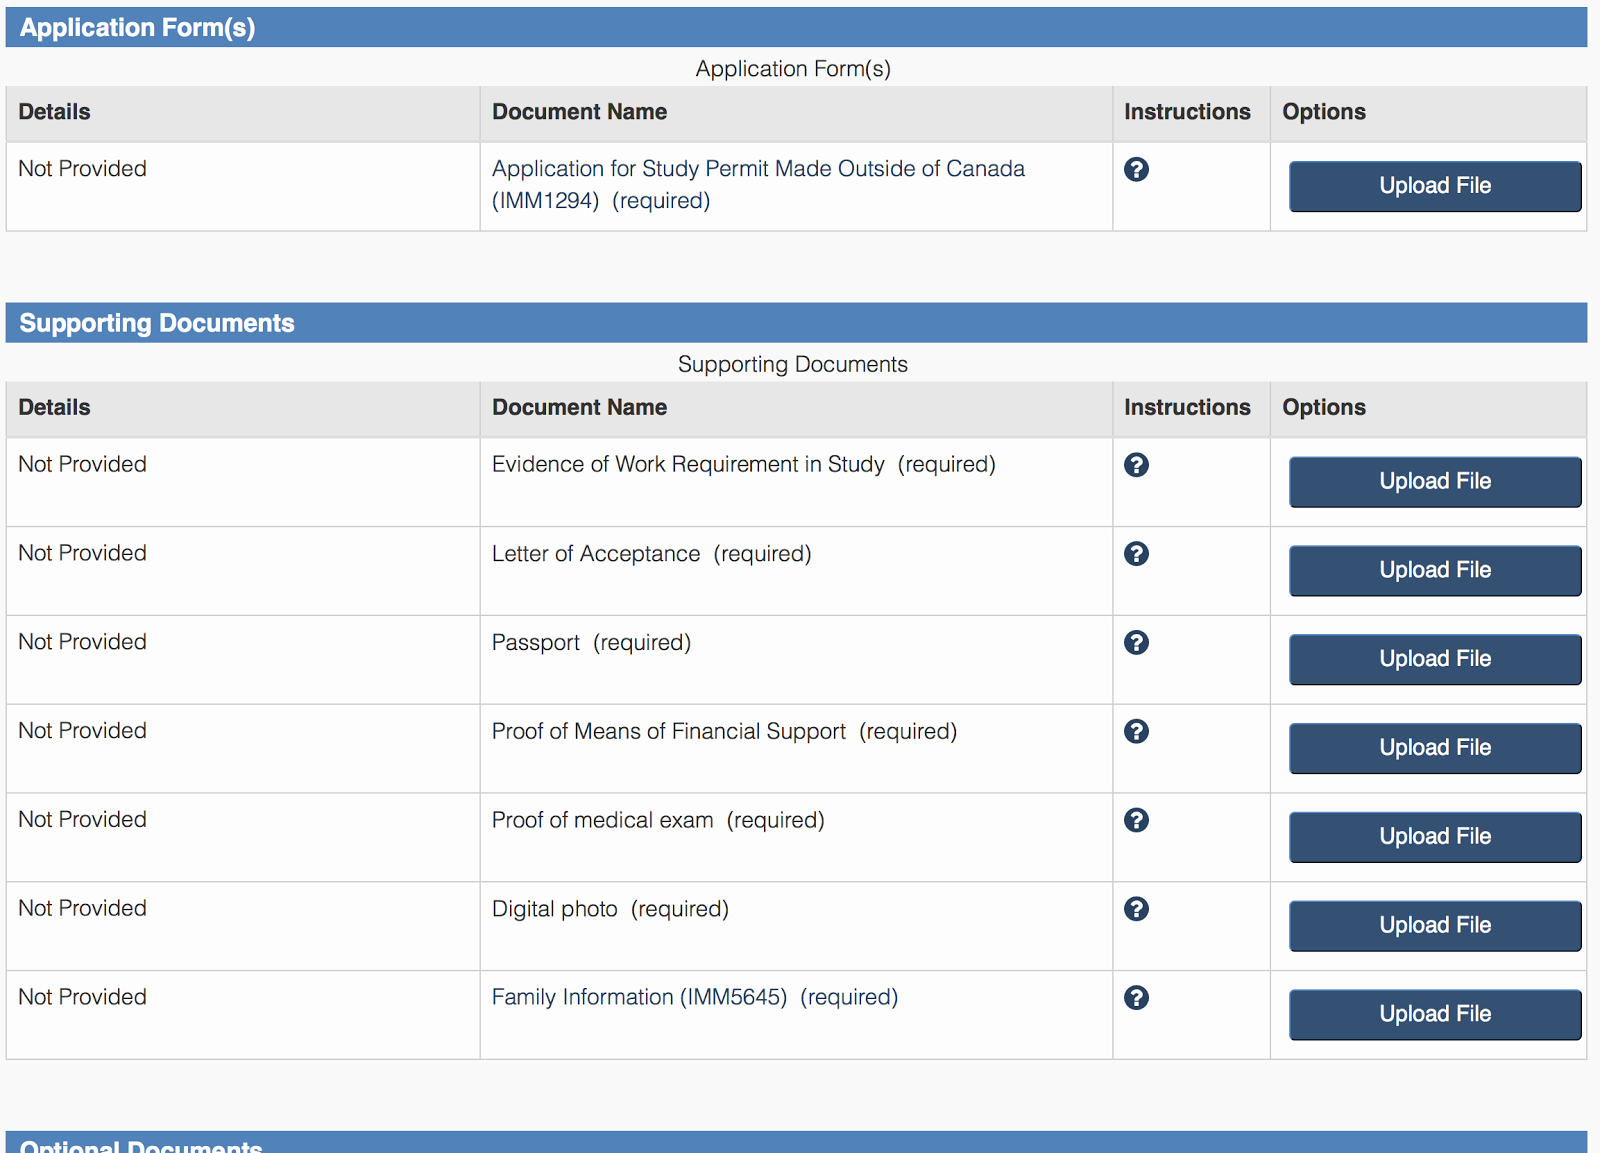Open Application for Study Permit Made Outside Canada link
Image resolution: width=1600 pixels, height=1153 pixels.
click(x=758, y=184)
